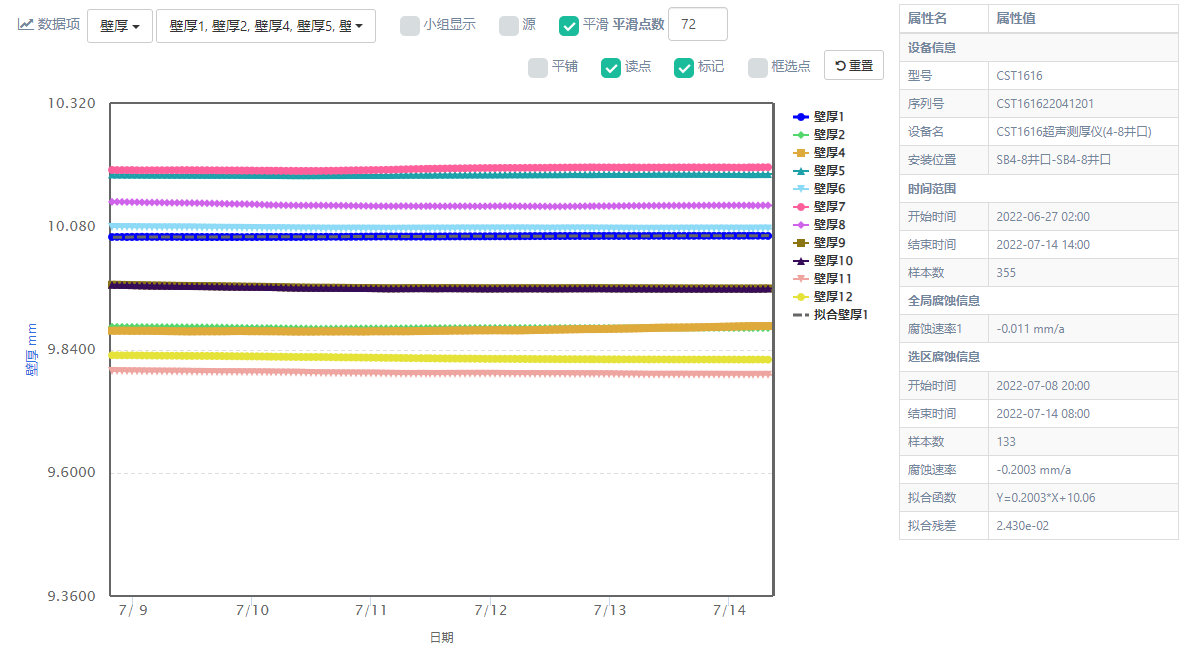The image size is (1201, 653).
Task: Click the 全局腐蚀信息 section header
Action: pos(1039,301)
